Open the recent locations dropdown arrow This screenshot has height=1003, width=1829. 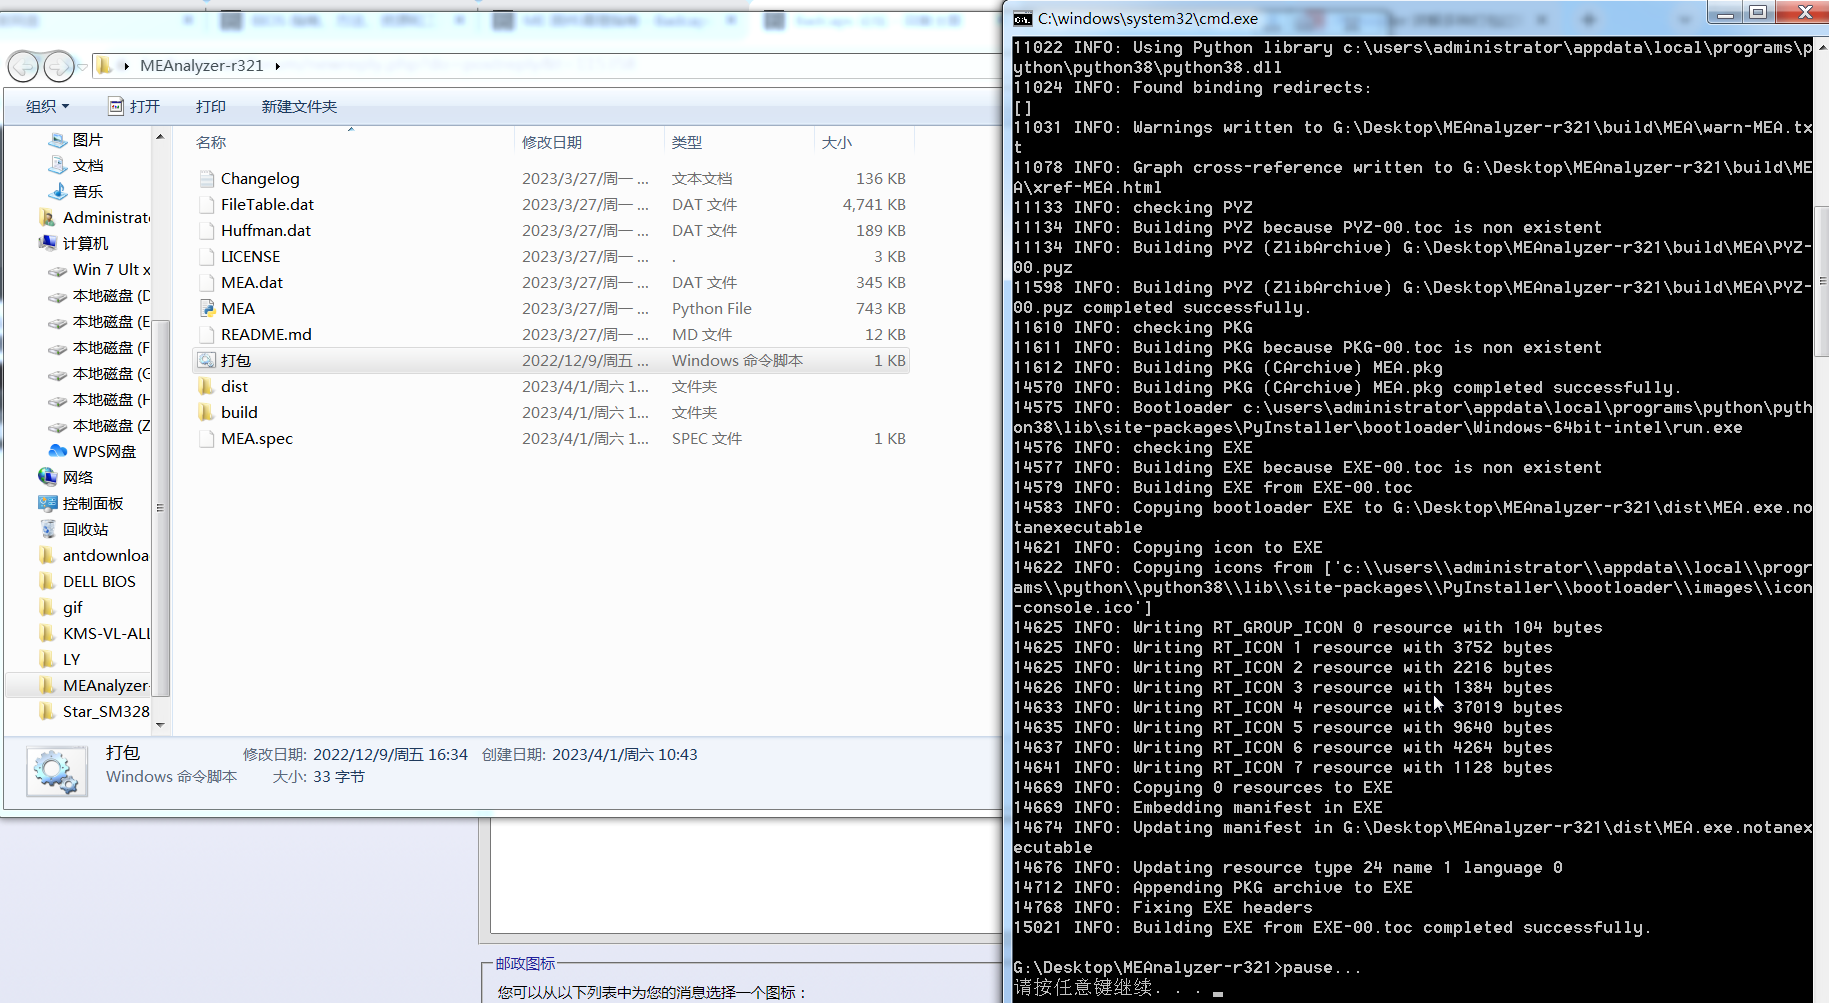82,66
